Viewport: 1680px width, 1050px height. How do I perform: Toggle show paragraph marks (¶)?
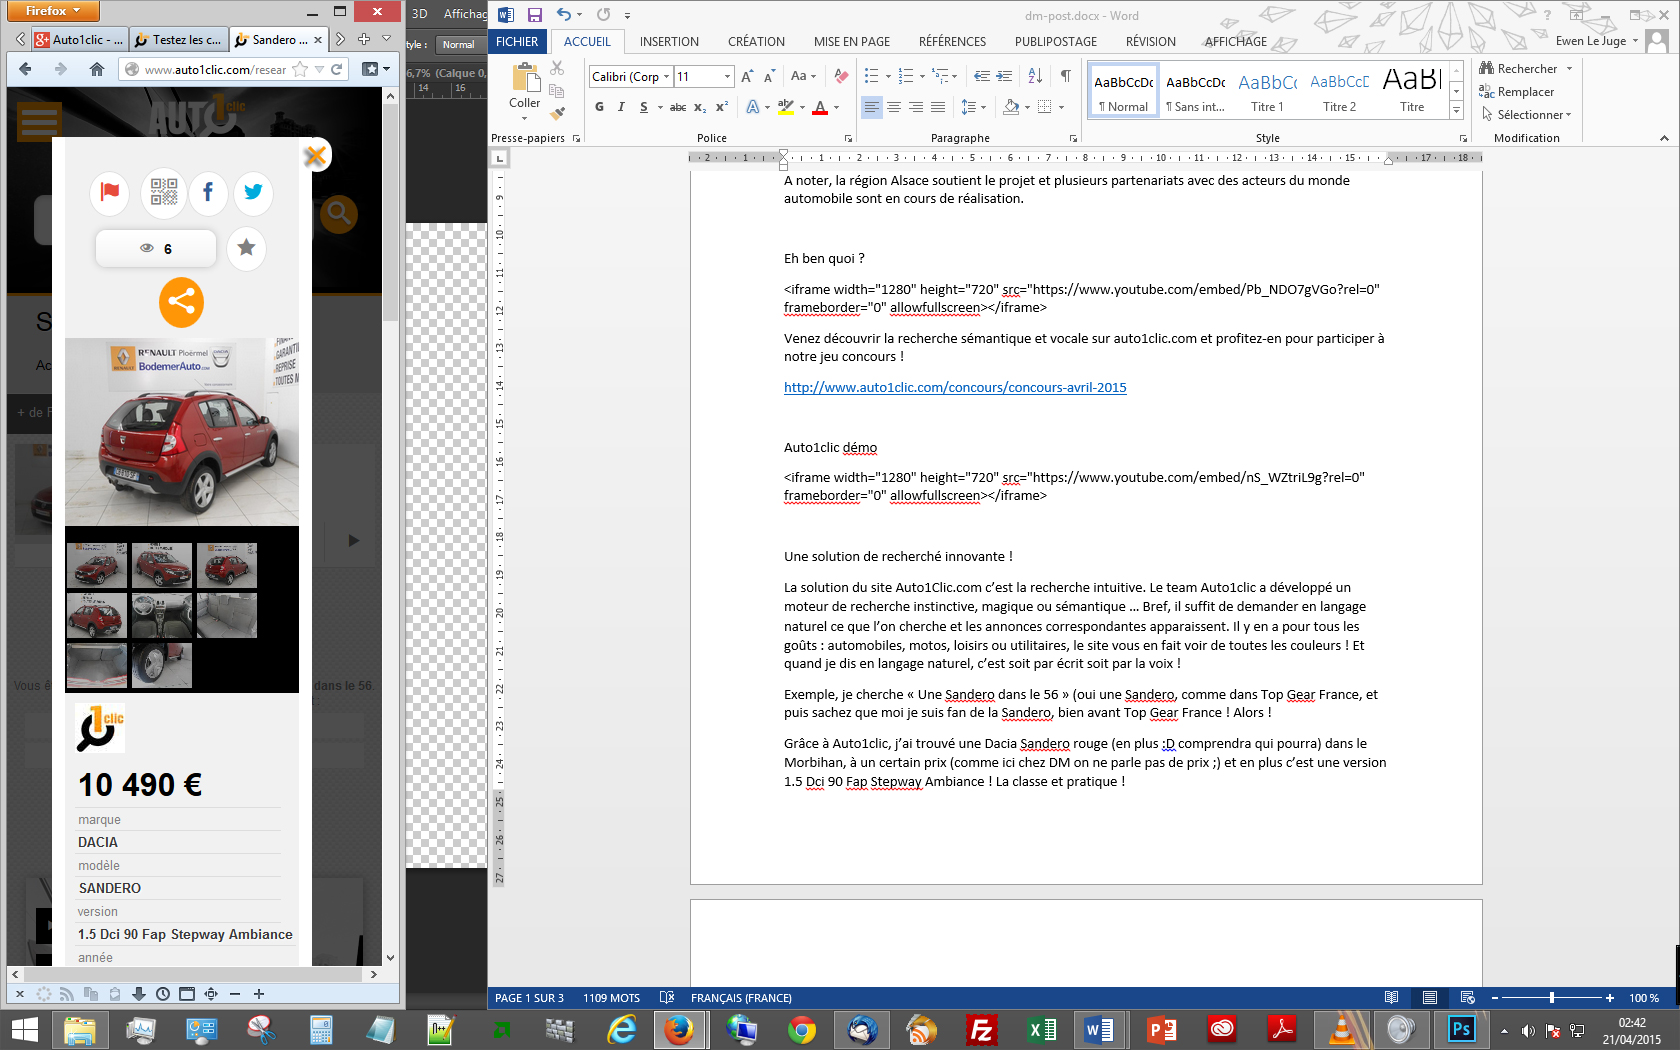[x=1066, y=76]
